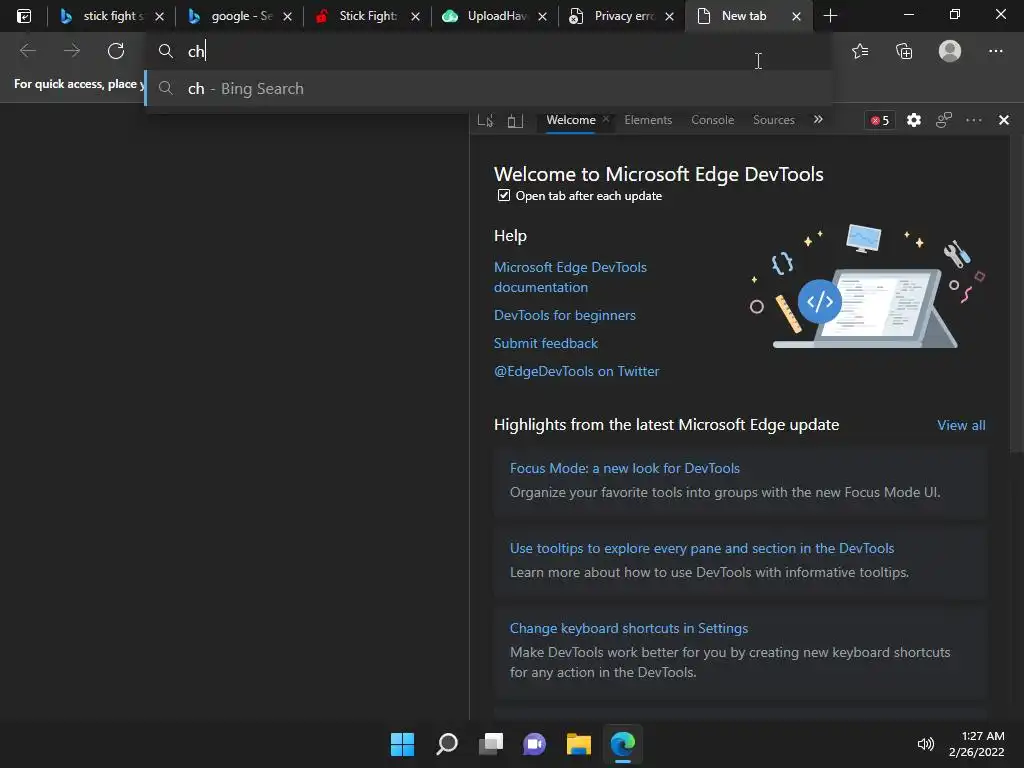Open Microsoft Edge DevTools documentation link
The image size is (1024, 768).
tap(570, 277)
